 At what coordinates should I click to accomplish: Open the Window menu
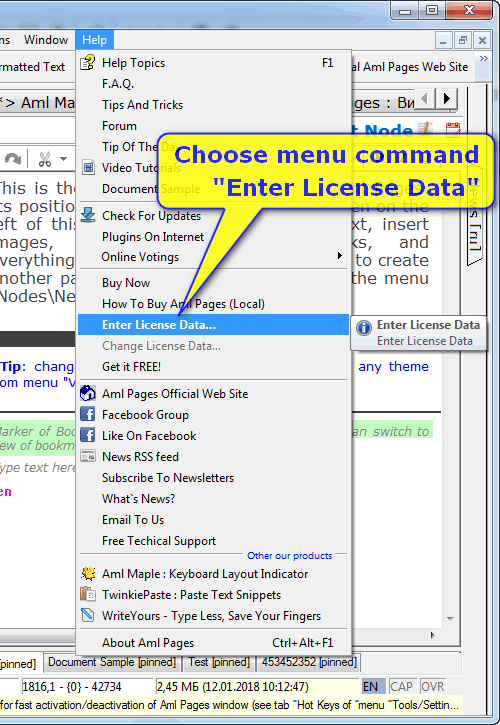point(46,40)
